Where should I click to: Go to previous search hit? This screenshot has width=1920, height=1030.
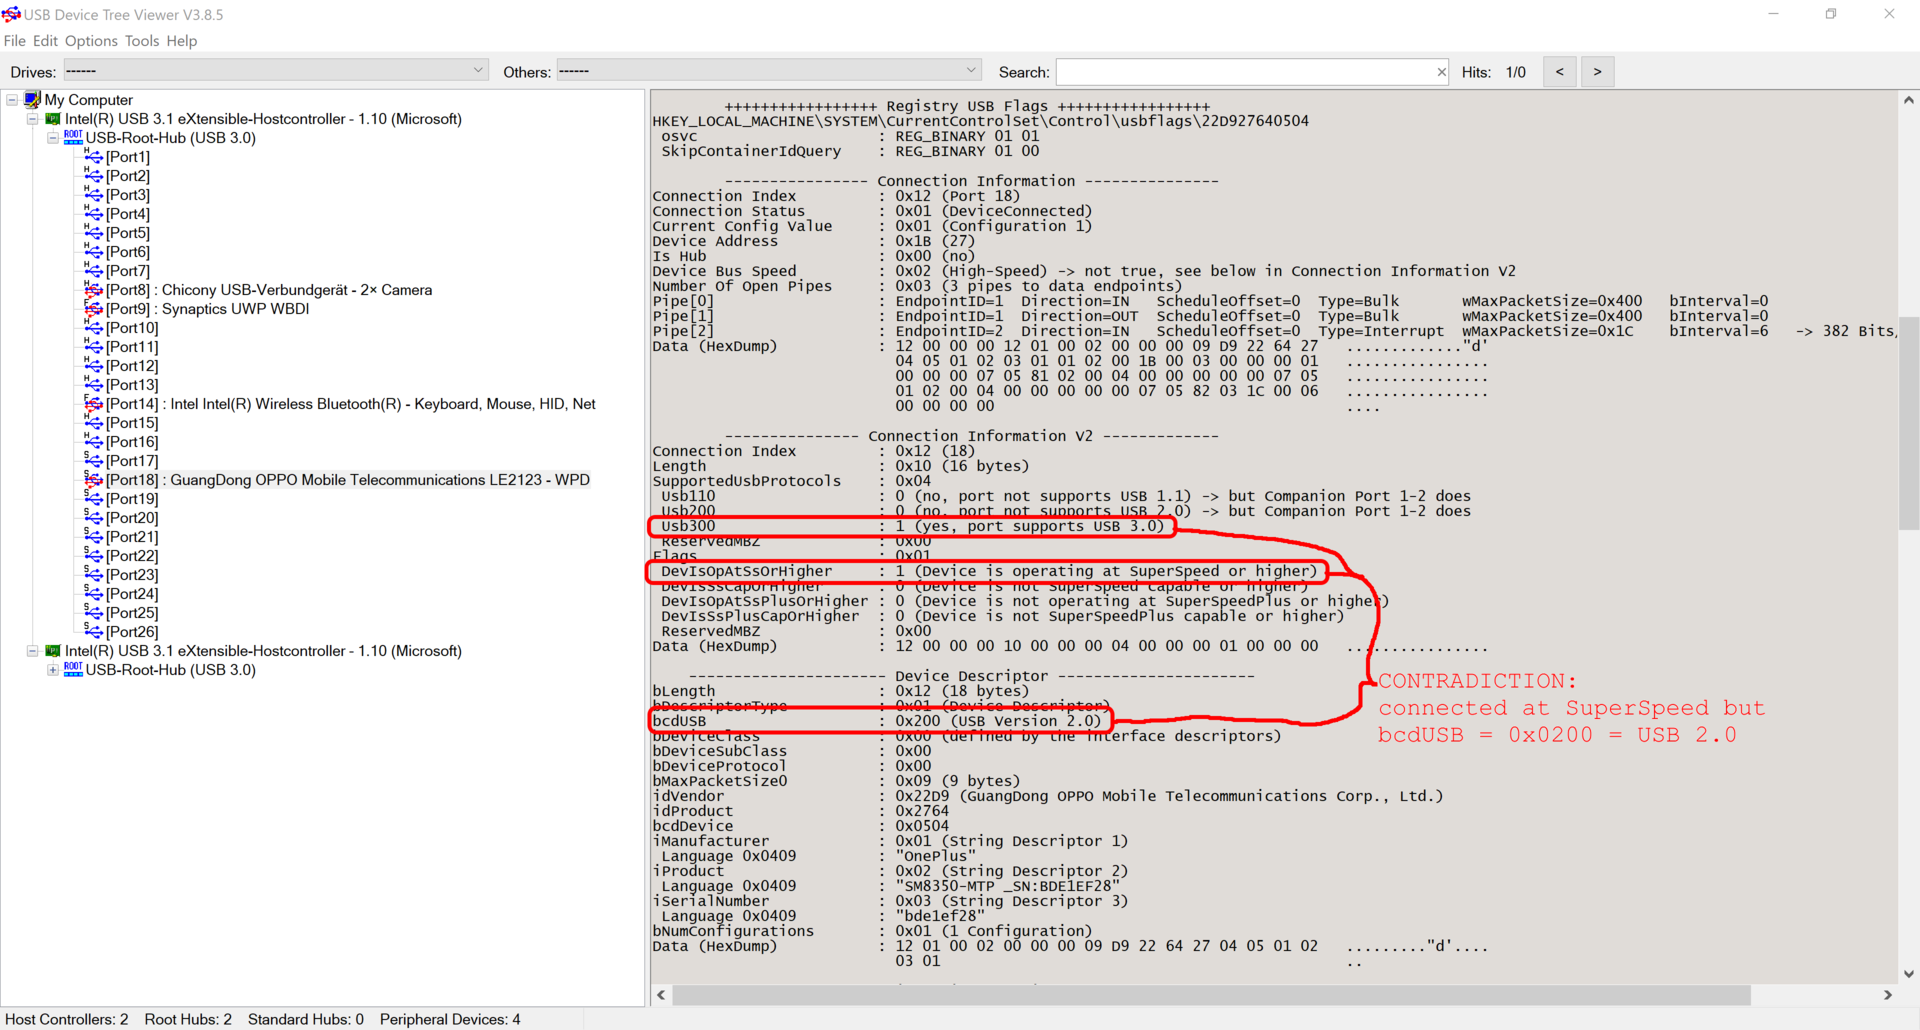tap(1559, 72)
